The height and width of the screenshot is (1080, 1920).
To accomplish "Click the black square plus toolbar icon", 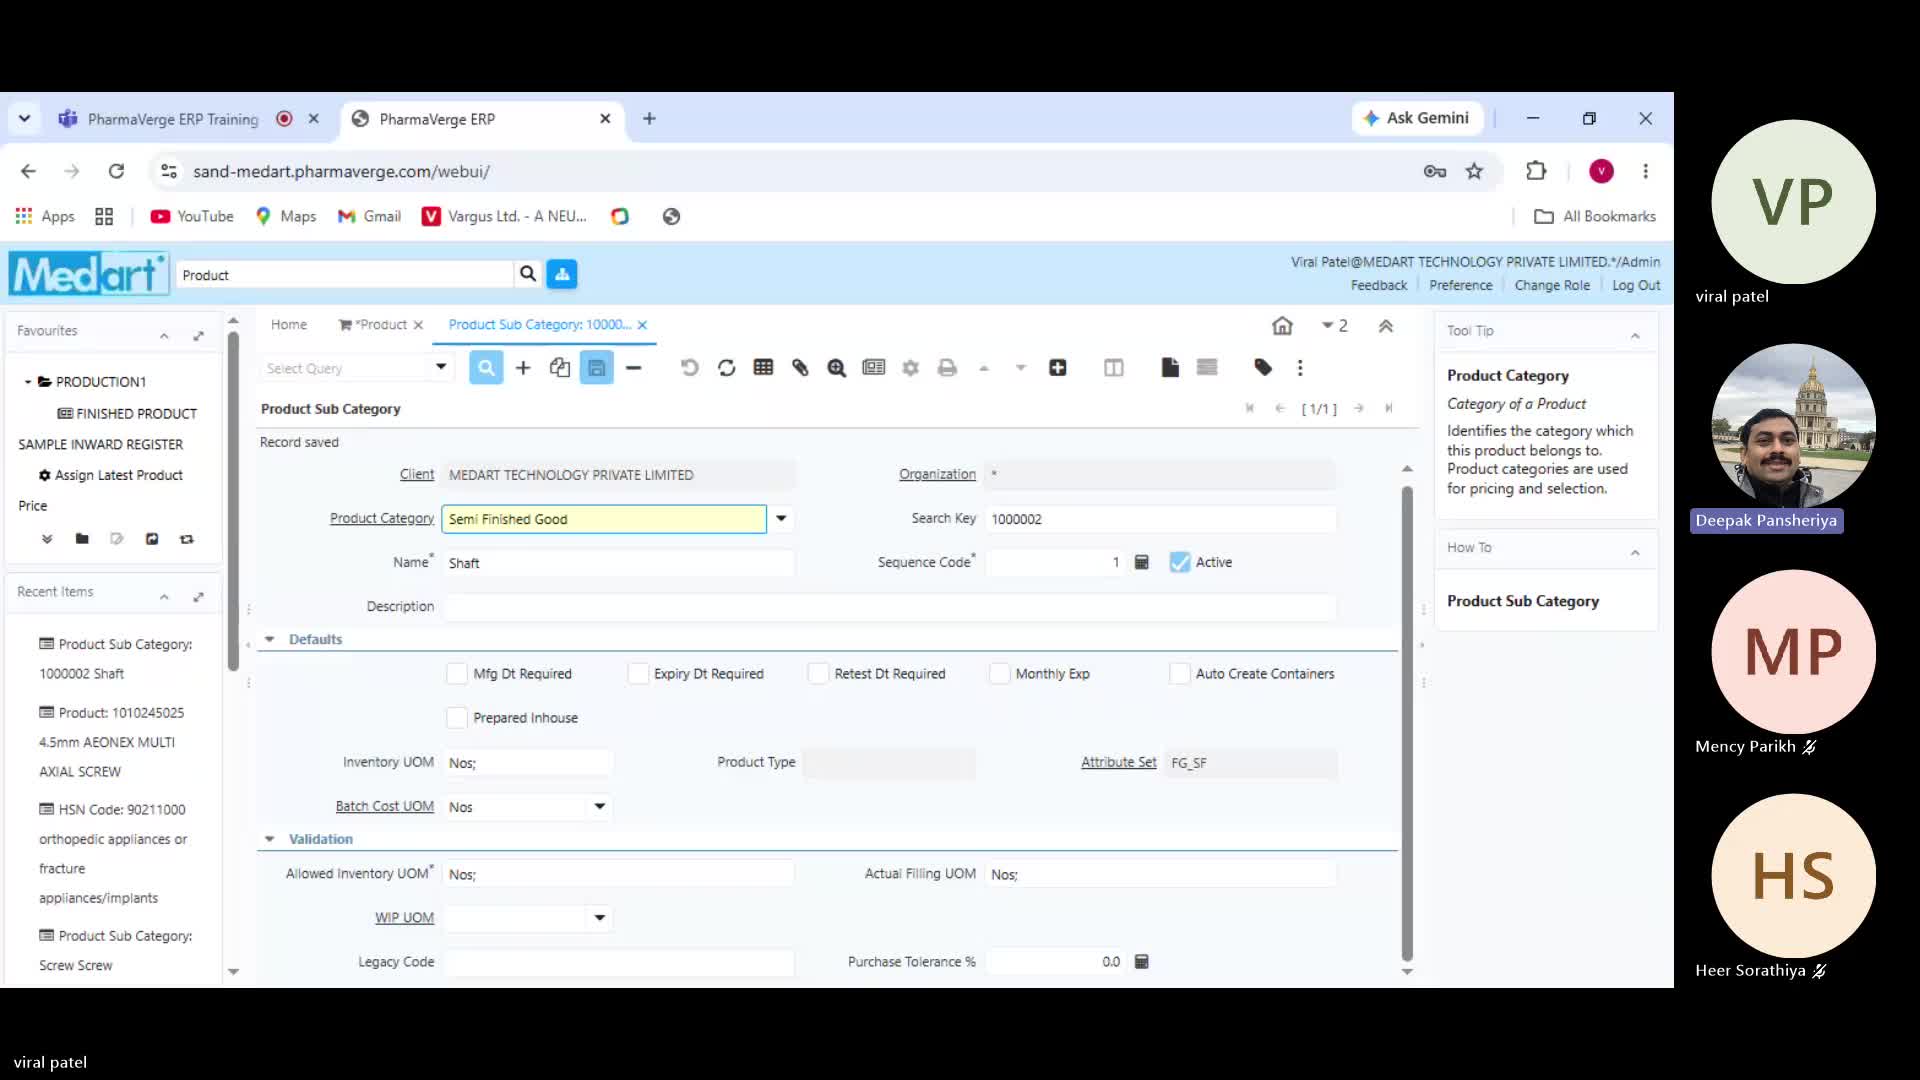I will coord(1058,368).
